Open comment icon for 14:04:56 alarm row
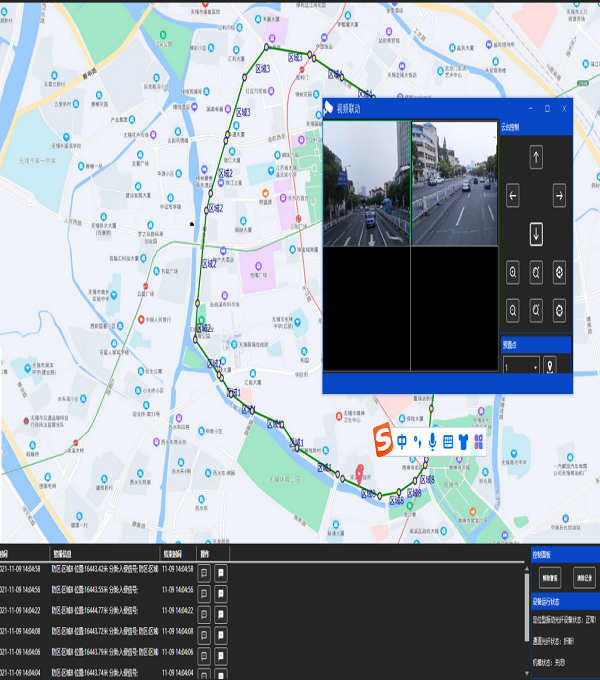 coord(204,594)
